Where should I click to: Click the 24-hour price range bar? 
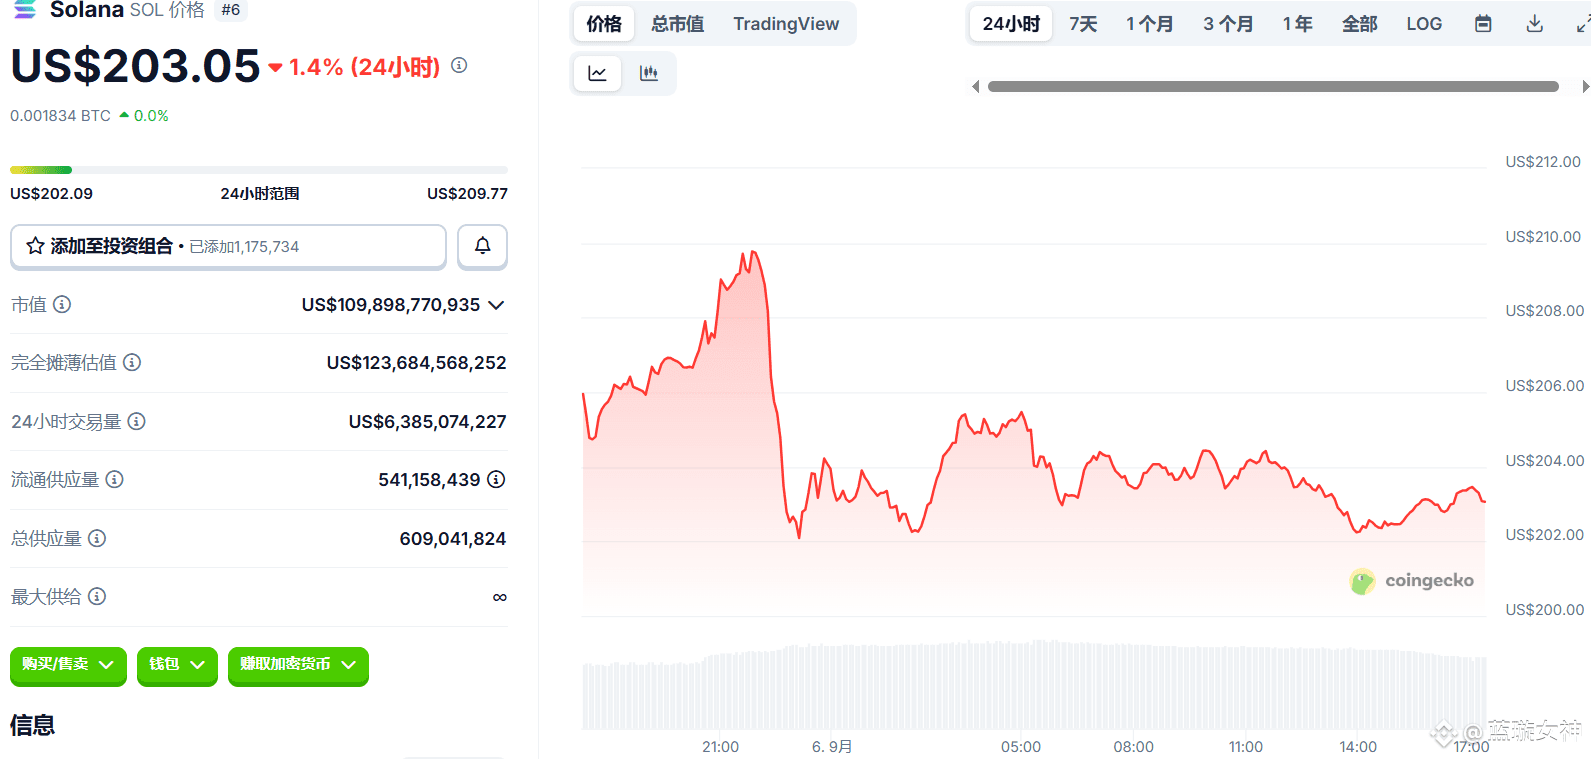tap(259, 170)
